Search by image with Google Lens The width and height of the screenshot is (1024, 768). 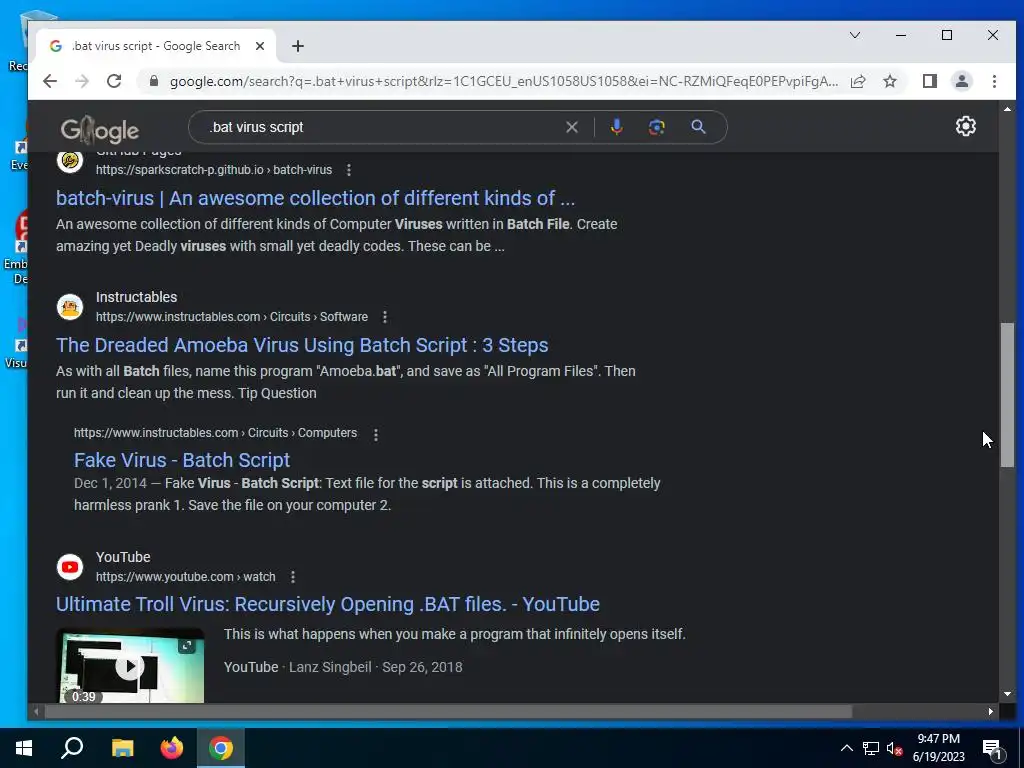pos(656,127)
